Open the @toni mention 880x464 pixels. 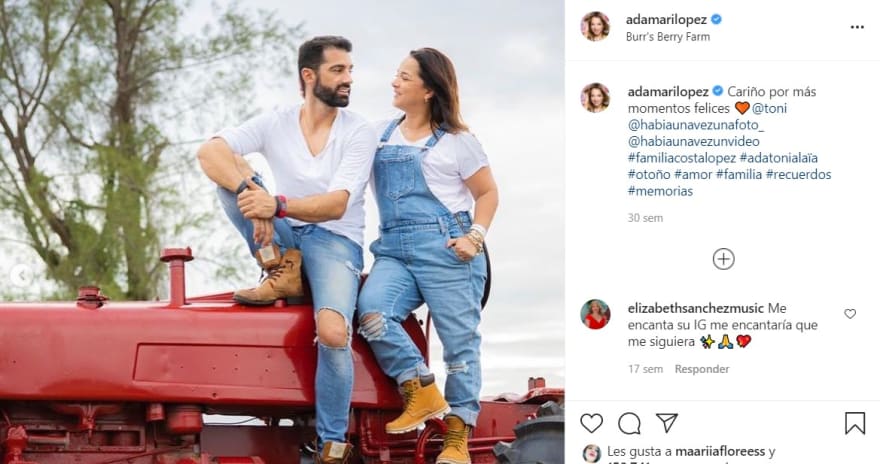tap(769, 108)
